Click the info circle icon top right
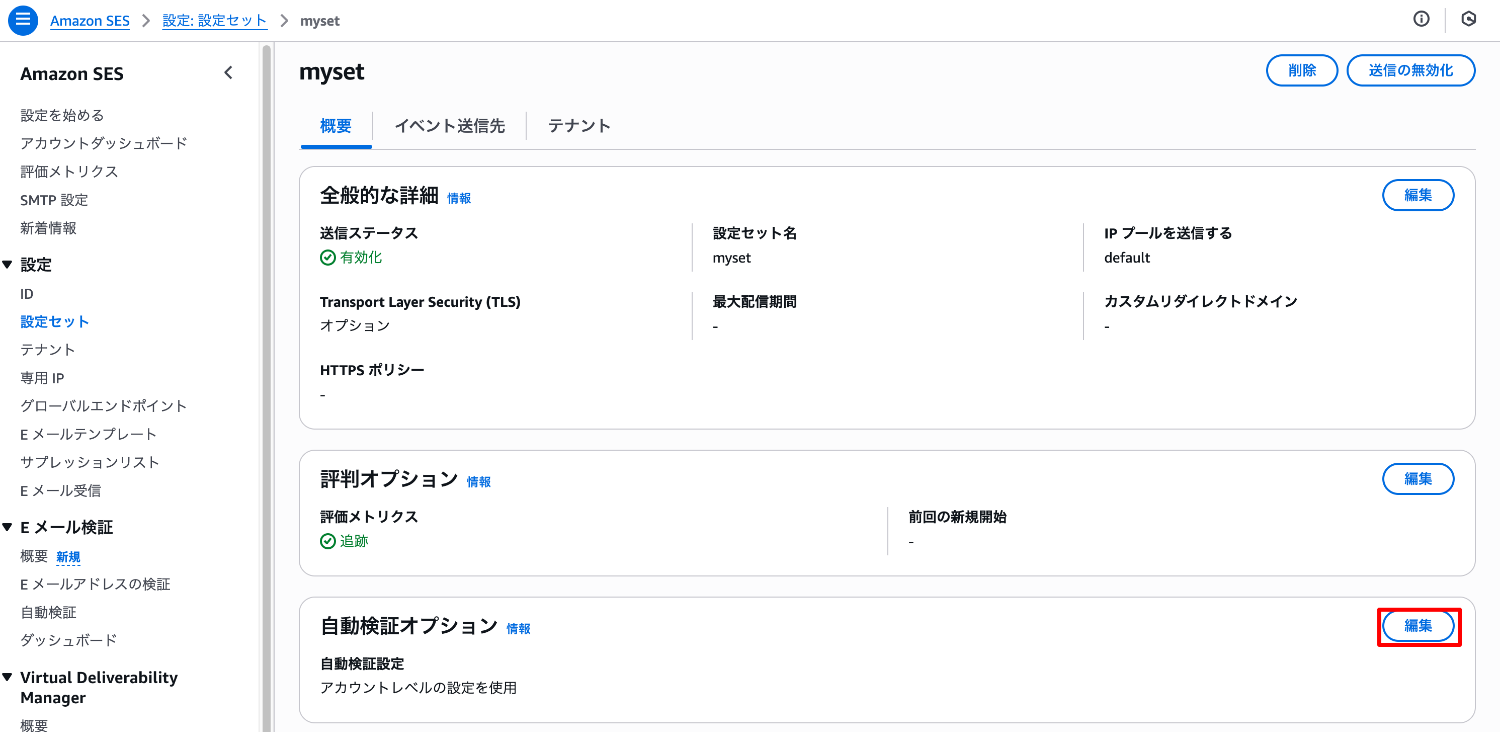 point(1421,19)
